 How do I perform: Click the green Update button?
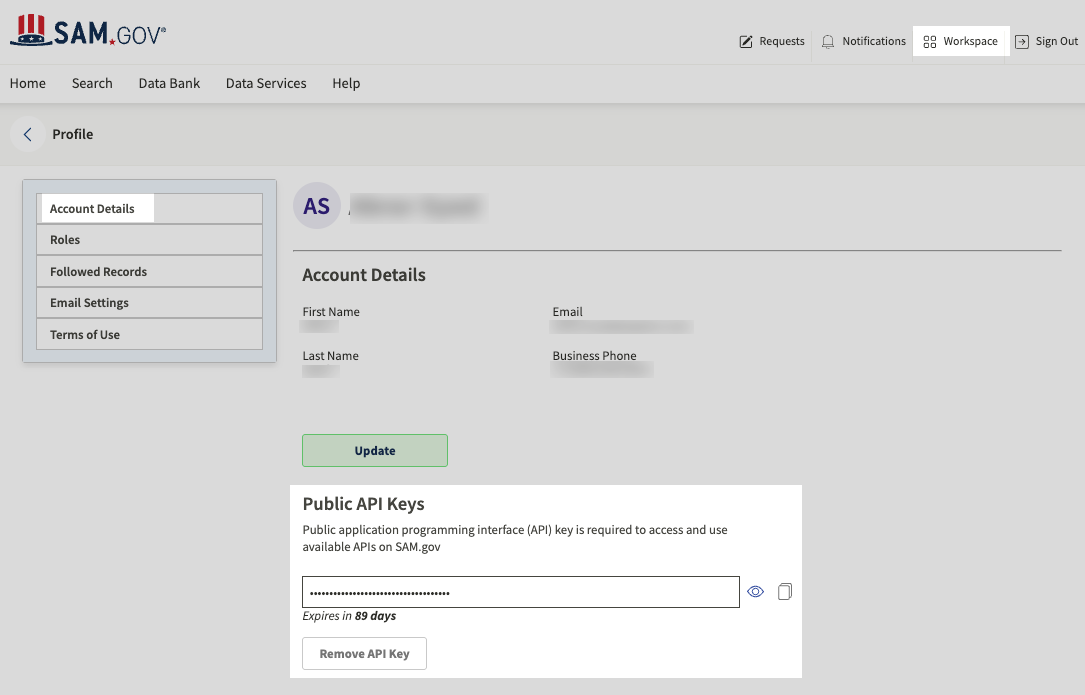tap(375, 451)
